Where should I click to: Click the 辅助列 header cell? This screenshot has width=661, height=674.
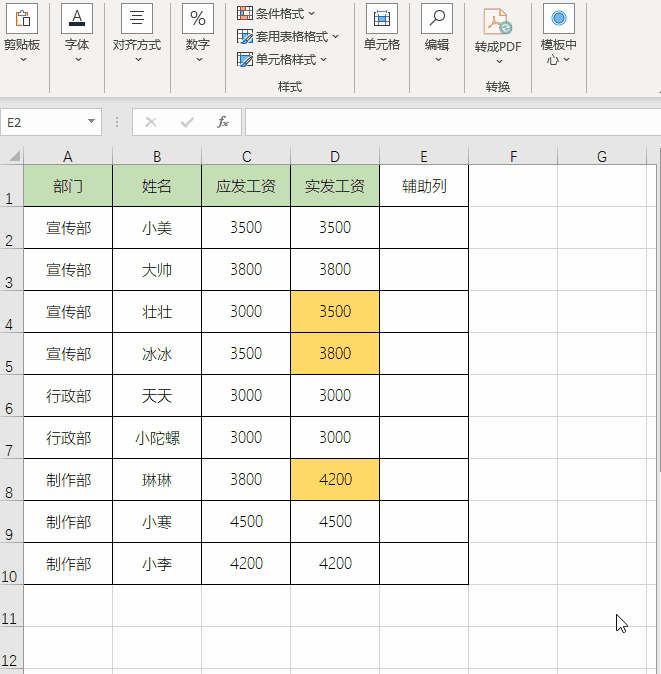click(x=424, y=186)
